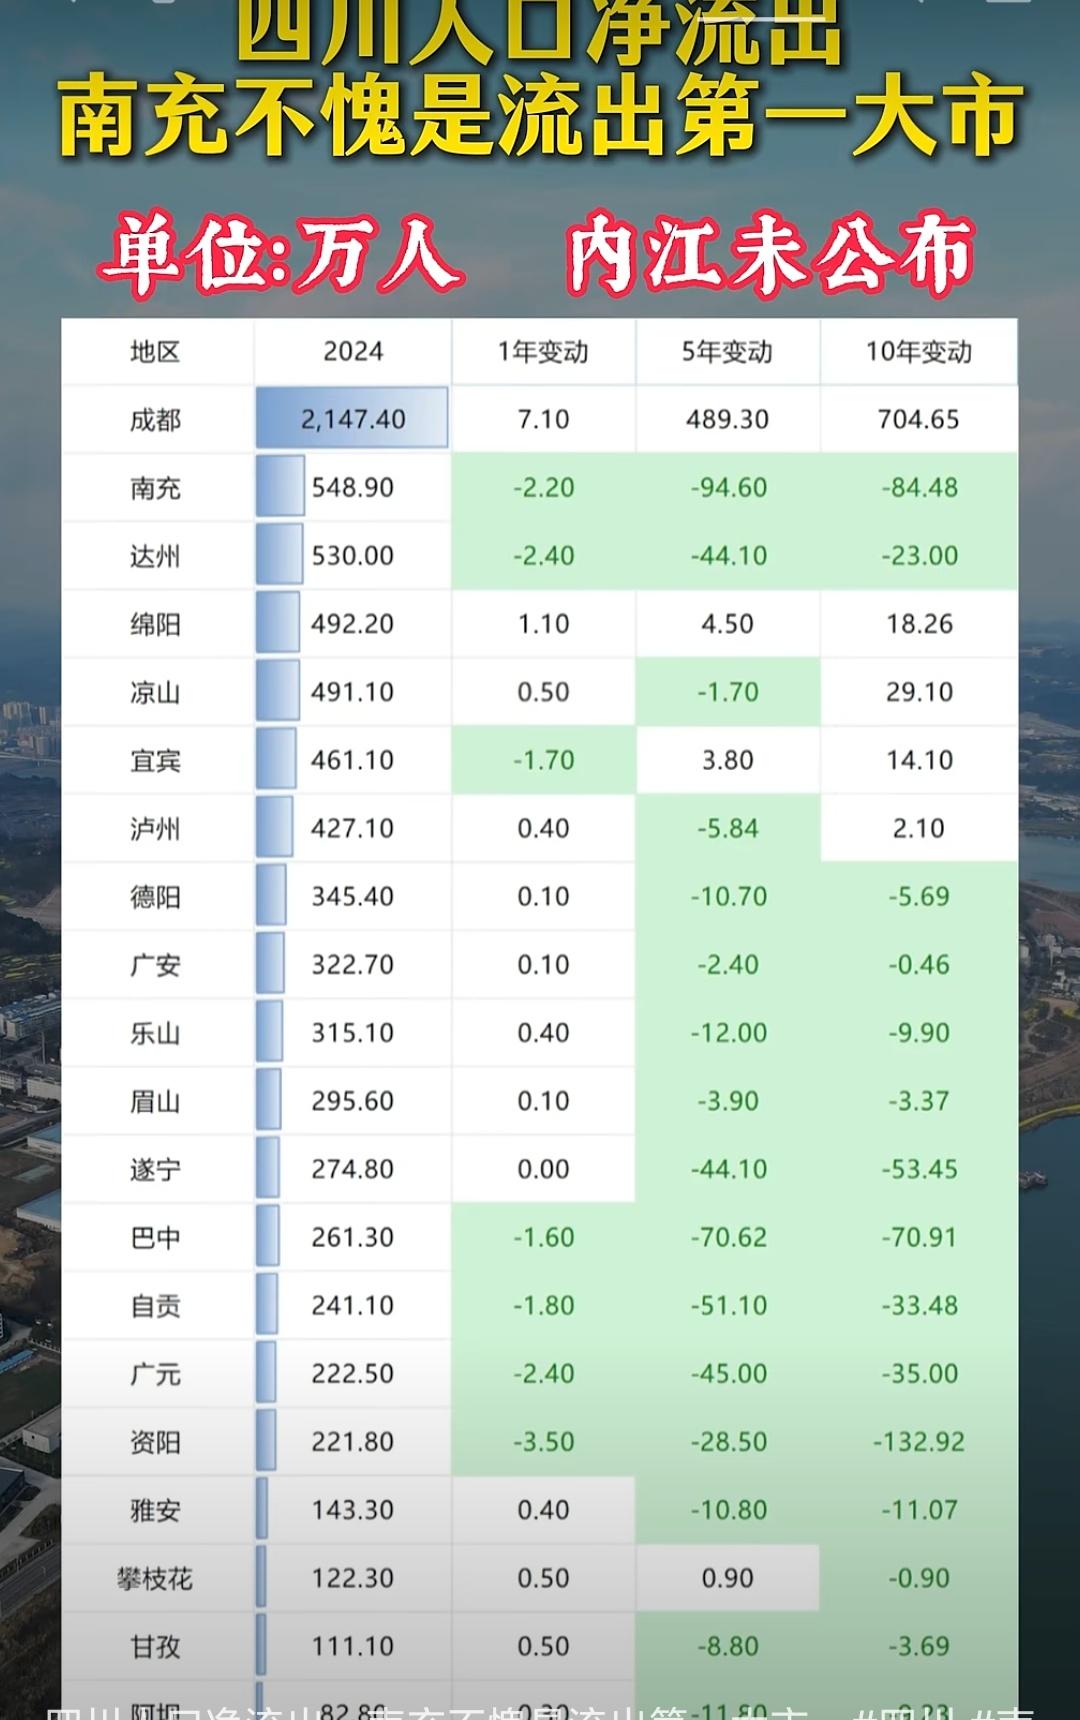Click the 南充 5-year change "-94.60"
Viewport: 1080px width, 1720px height.
click(729, 487)
